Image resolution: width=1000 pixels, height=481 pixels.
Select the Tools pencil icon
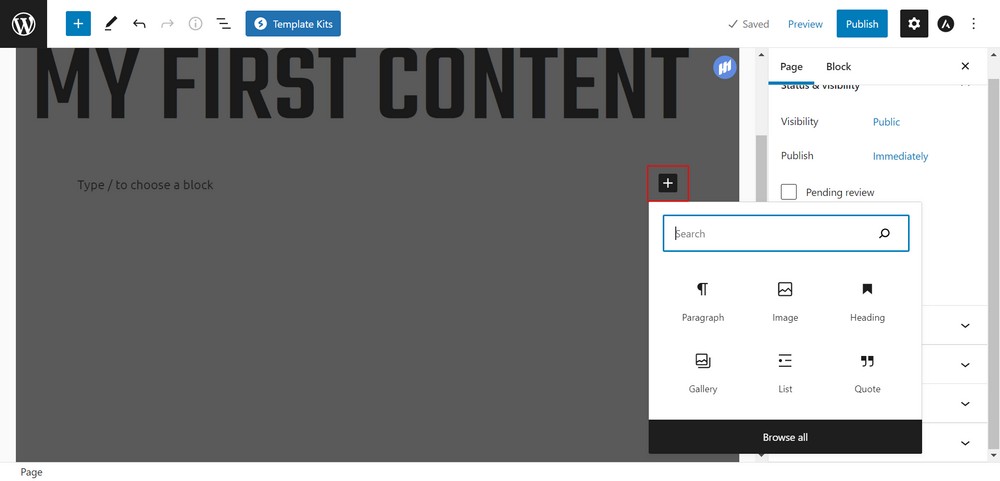(x=111, y=24)
